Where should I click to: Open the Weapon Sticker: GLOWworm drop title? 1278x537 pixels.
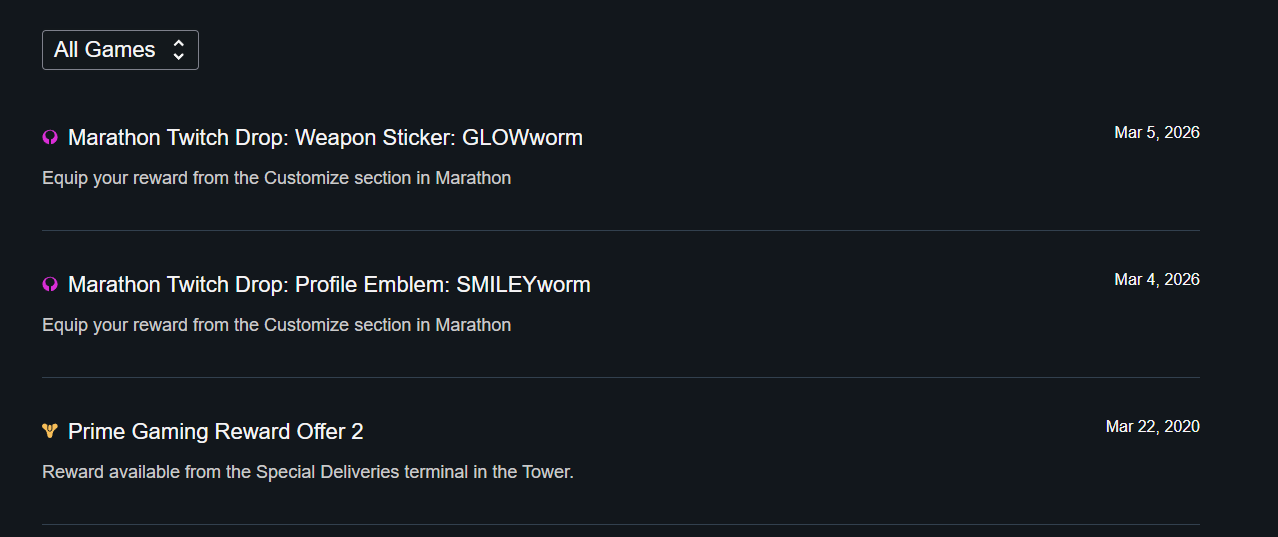click(x=325, y=138)
